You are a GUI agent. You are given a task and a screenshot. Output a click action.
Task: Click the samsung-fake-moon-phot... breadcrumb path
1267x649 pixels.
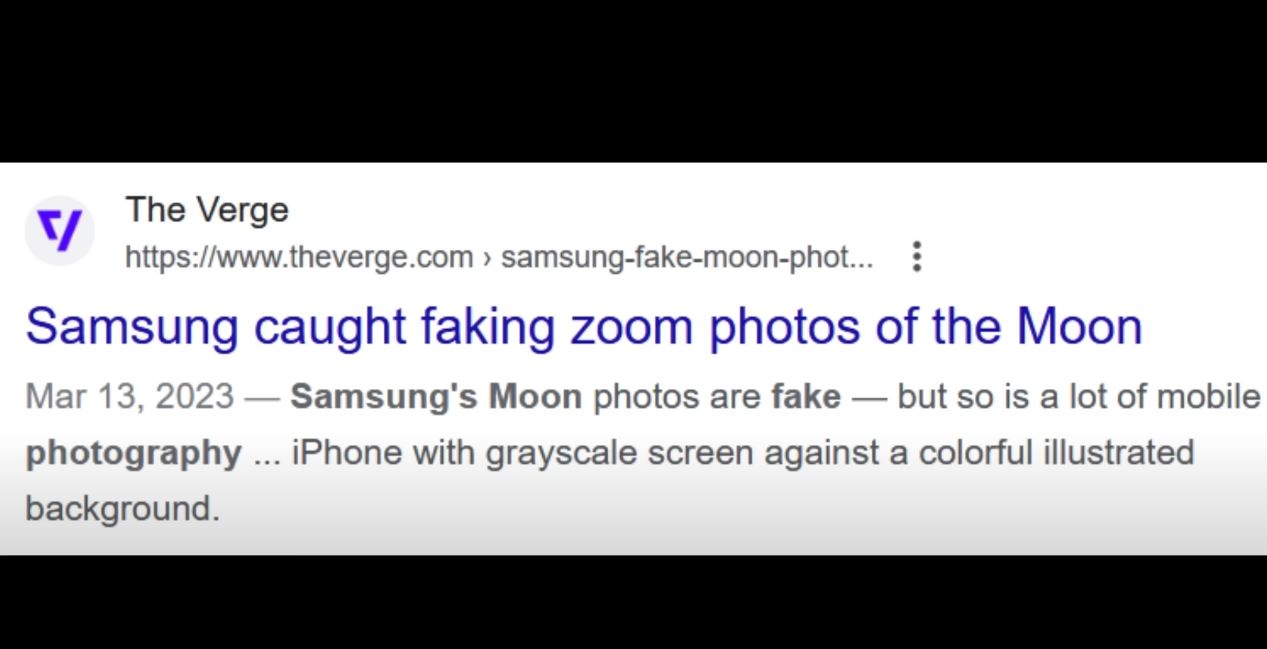tap(687, 258)
